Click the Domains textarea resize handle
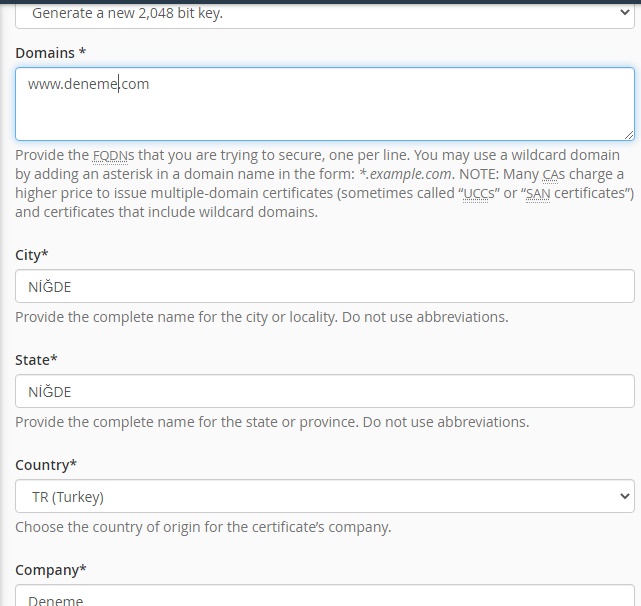 pos(629,135)
